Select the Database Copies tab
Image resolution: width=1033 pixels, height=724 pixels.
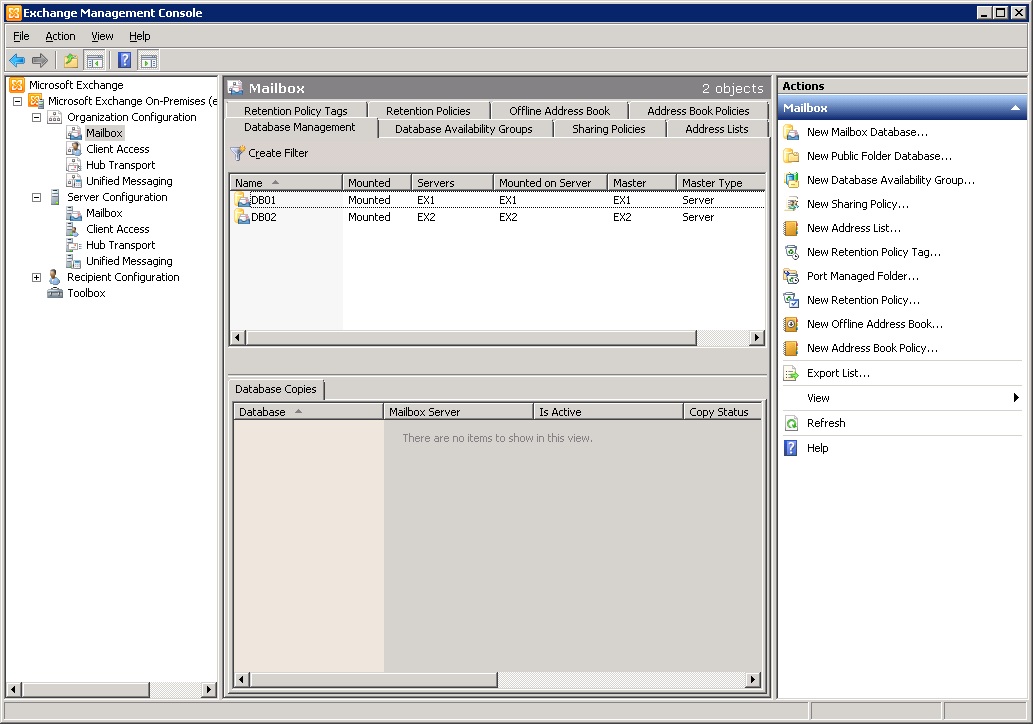[x=276, y=389]
